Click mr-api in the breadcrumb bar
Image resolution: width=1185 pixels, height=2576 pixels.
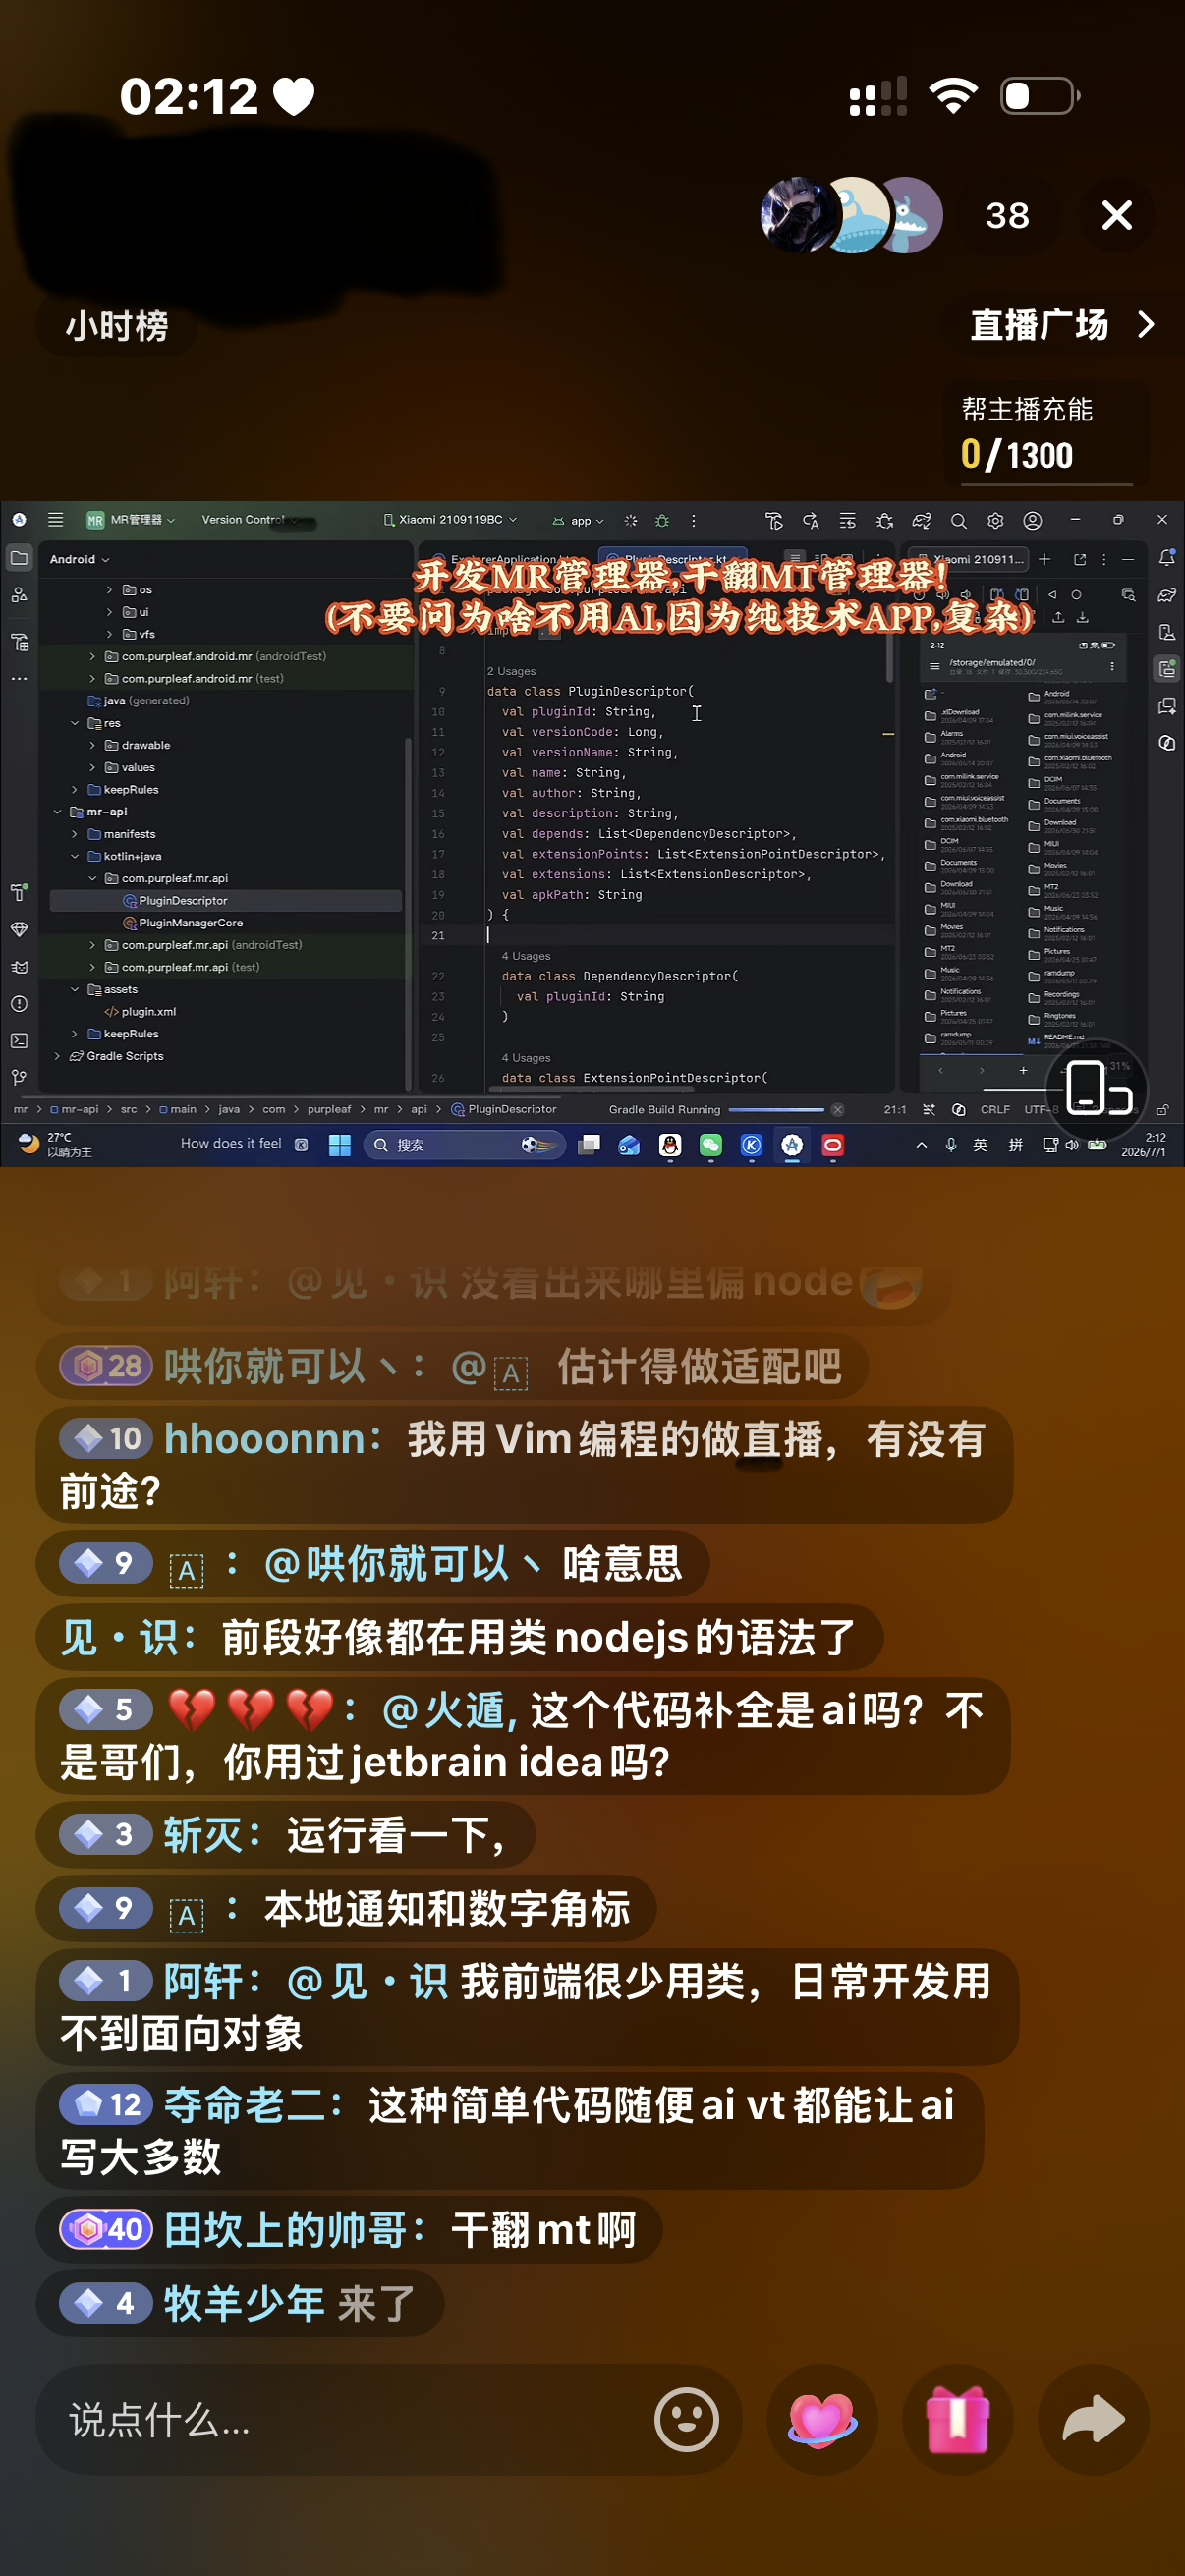pyautogui.click(x=75, y=1110)
